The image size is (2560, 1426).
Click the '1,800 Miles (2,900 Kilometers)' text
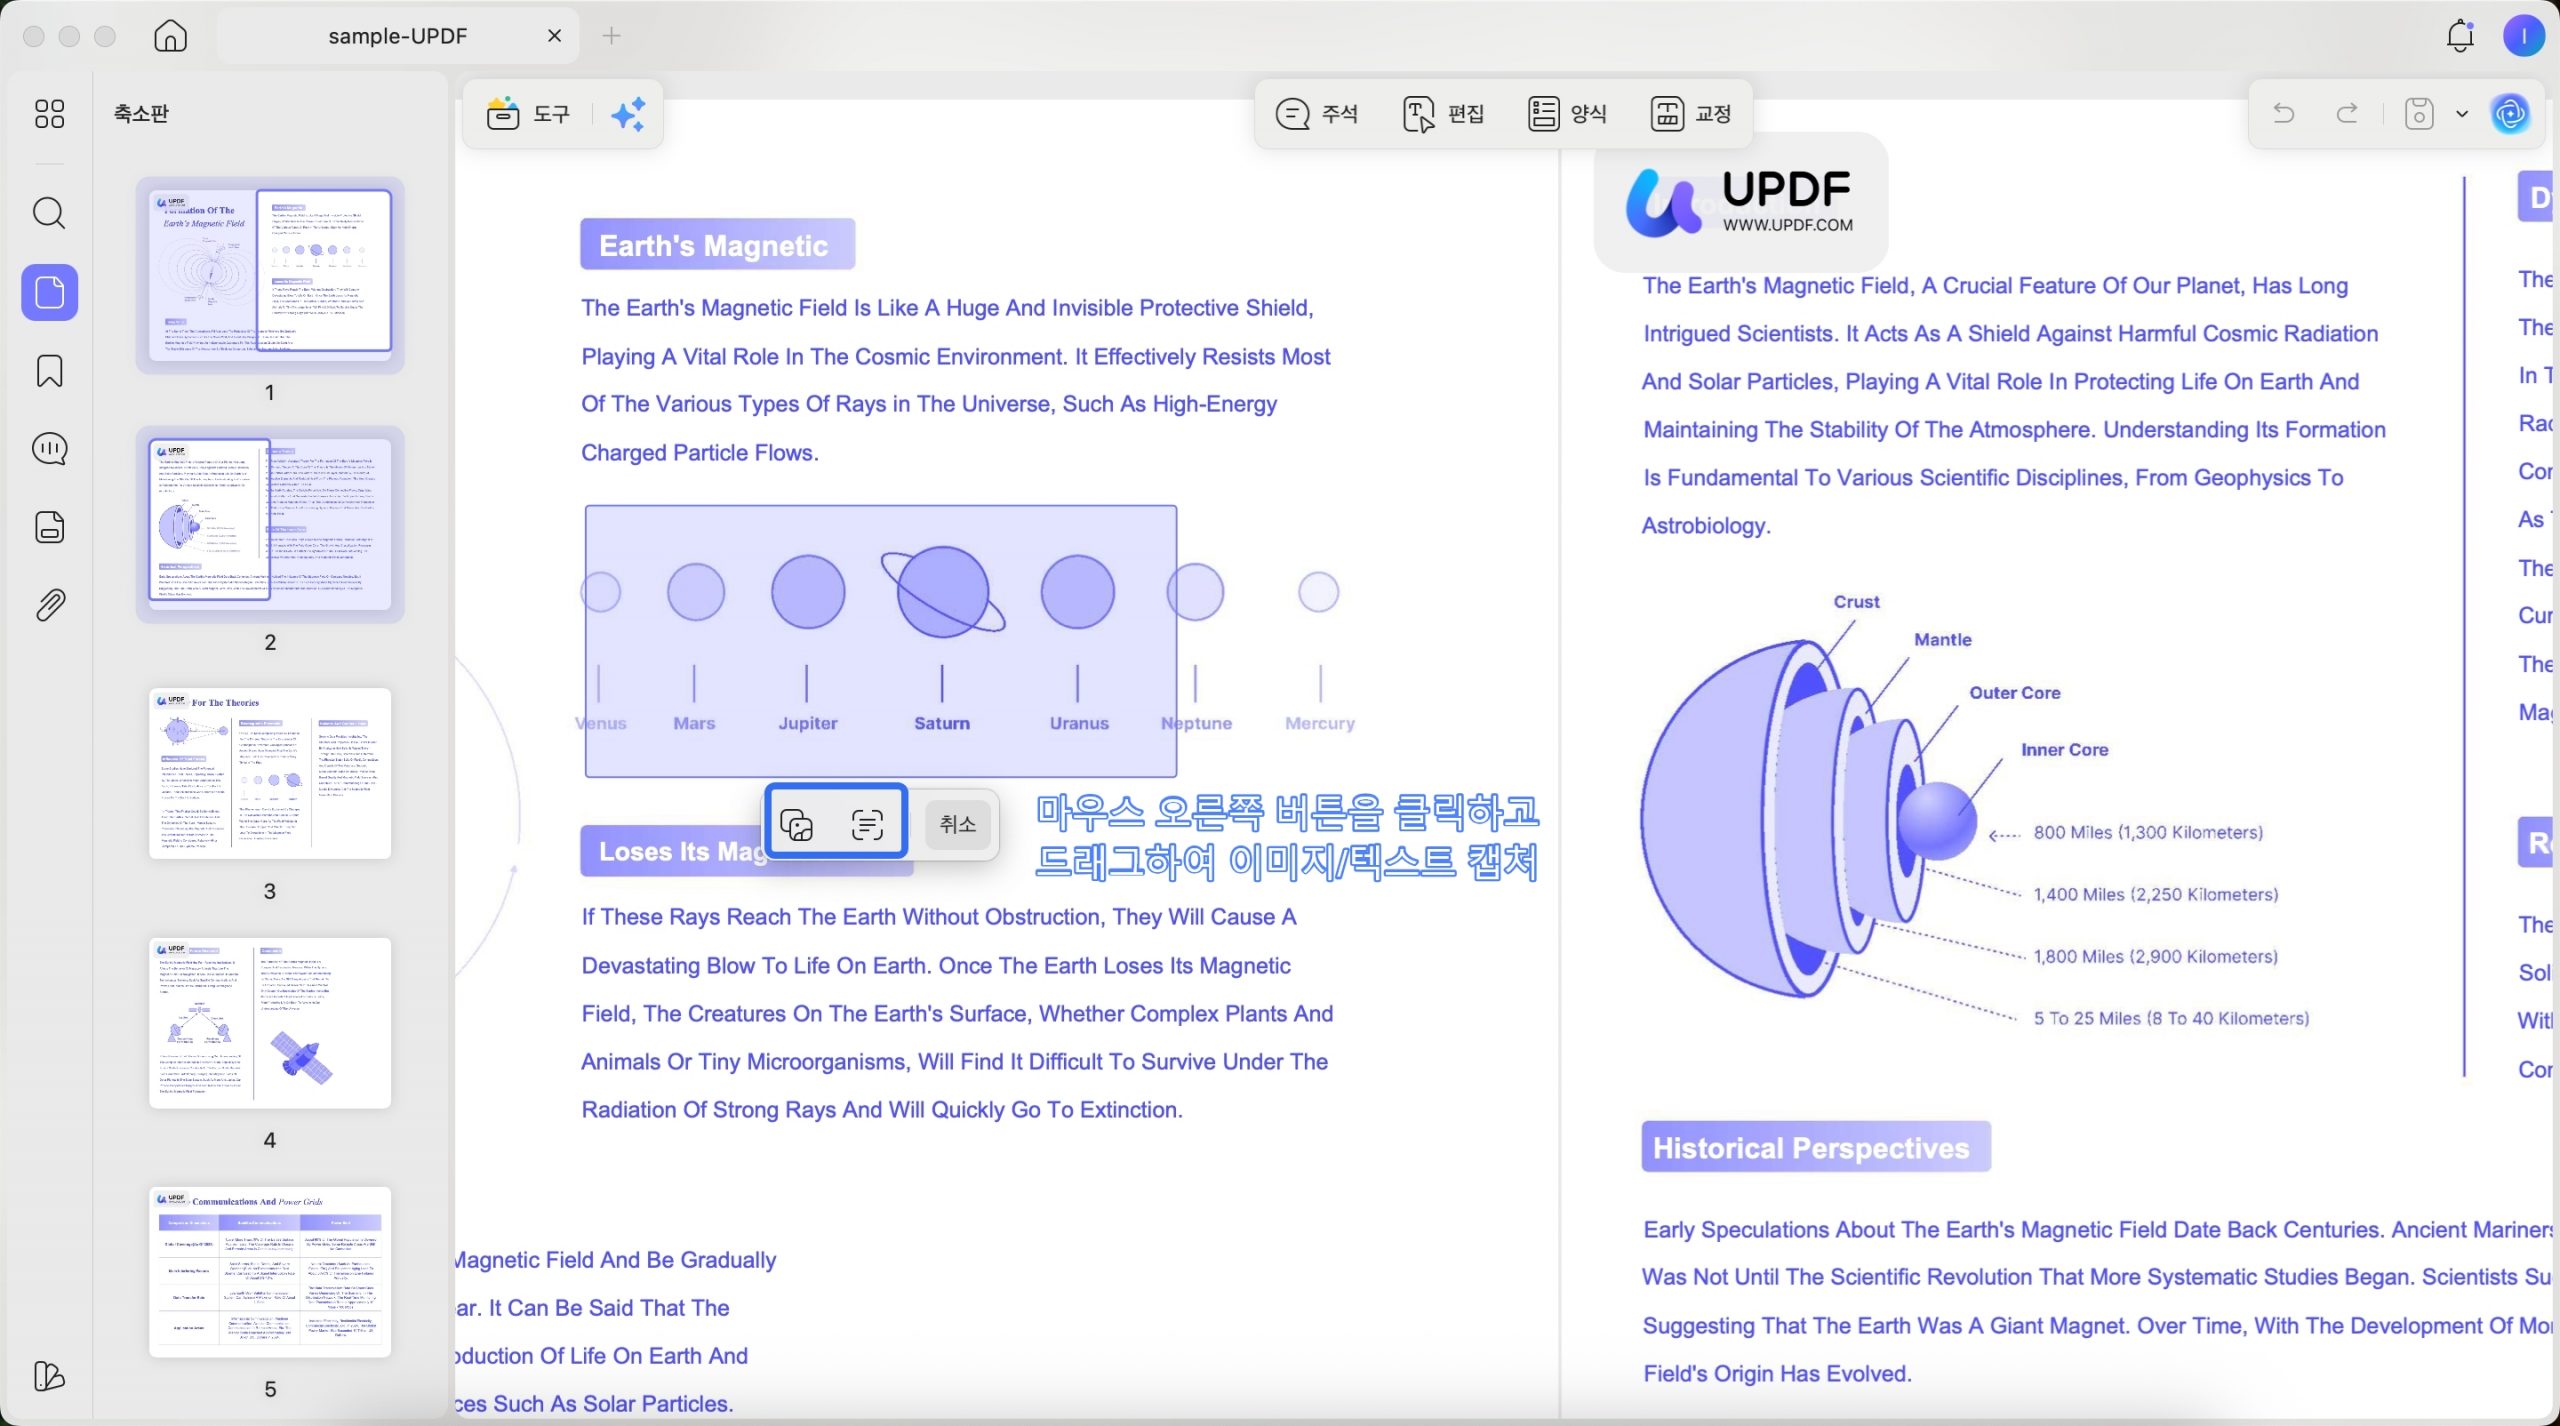pyautogui.click(x=2156, y=957)
